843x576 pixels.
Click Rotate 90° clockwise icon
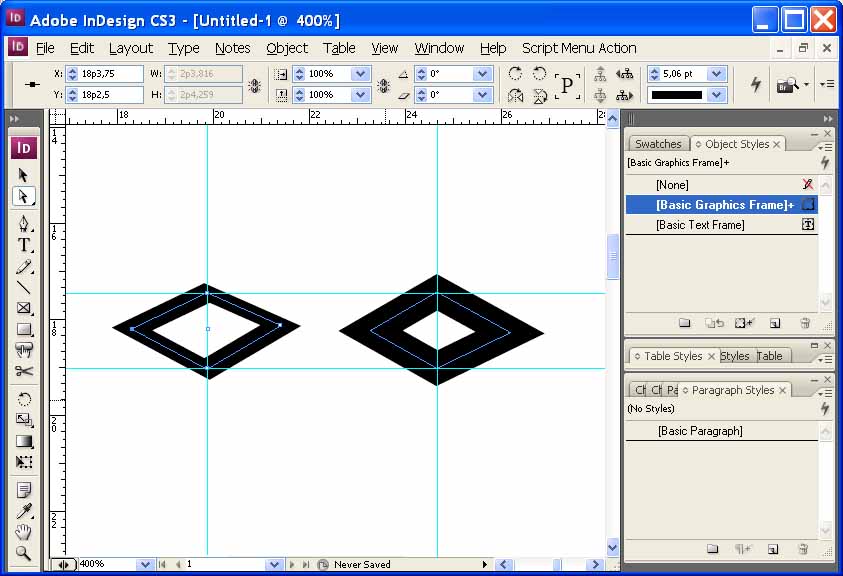click(515, 73)
